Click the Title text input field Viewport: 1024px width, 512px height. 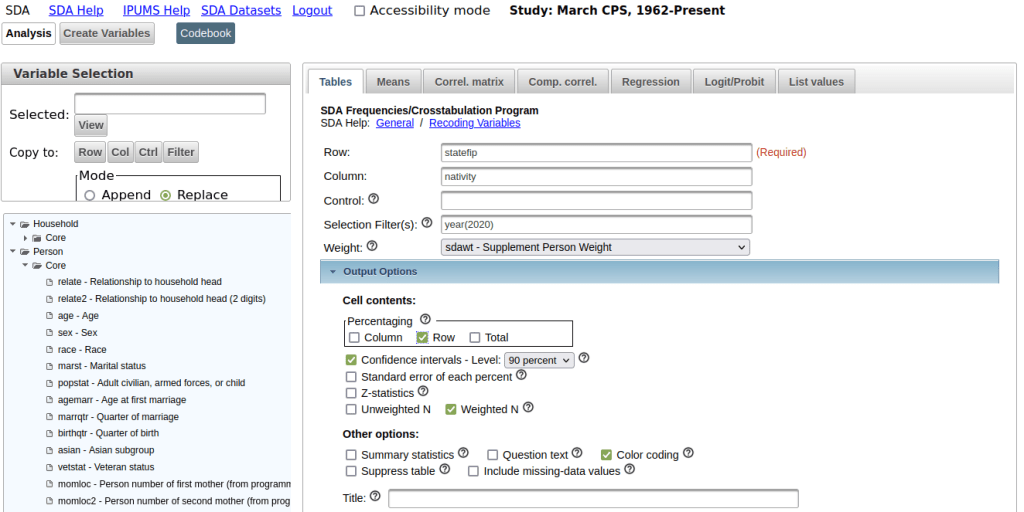pos(593,498)
